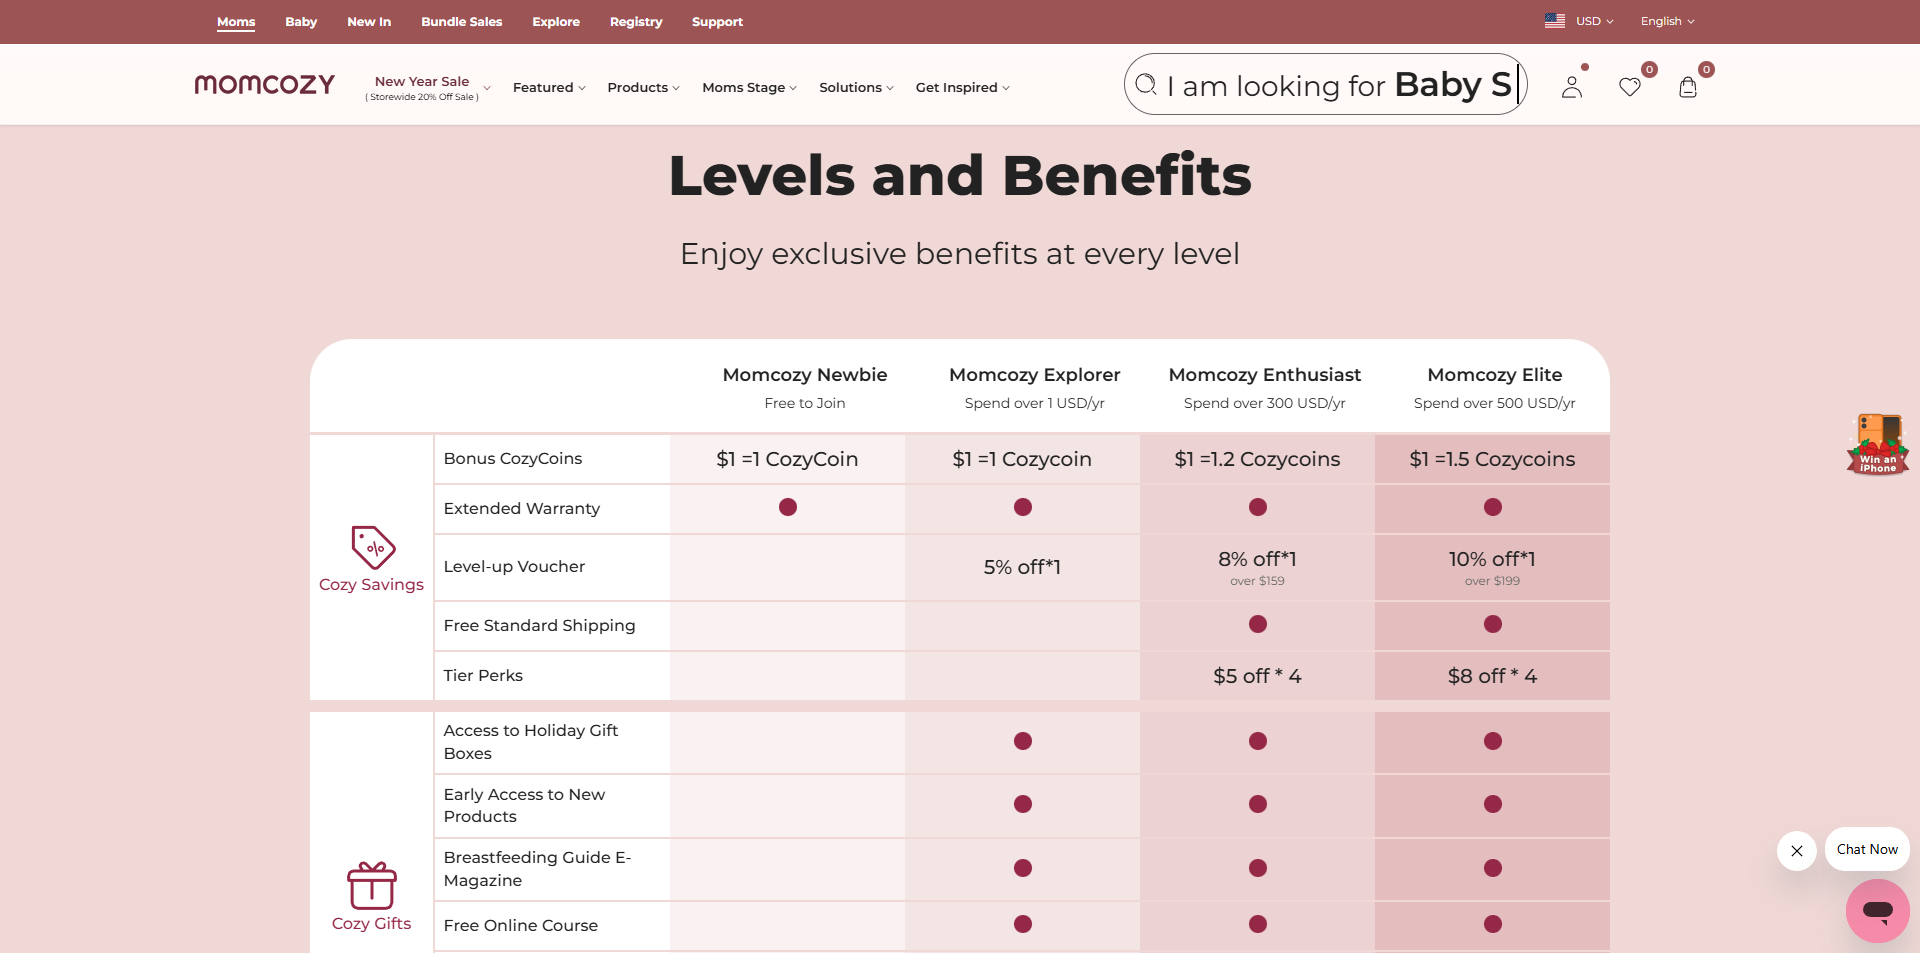
Task: Open the user account icon
Action: pyautogui.click(x=1572, y=88)
